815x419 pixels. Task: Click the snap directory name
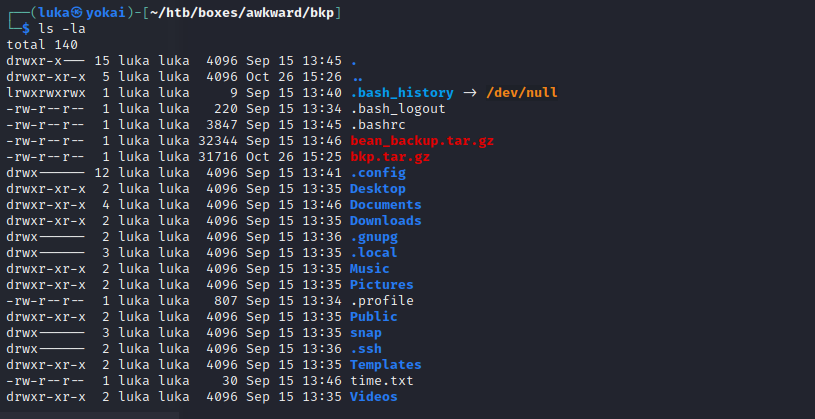(x=365, y=333)
